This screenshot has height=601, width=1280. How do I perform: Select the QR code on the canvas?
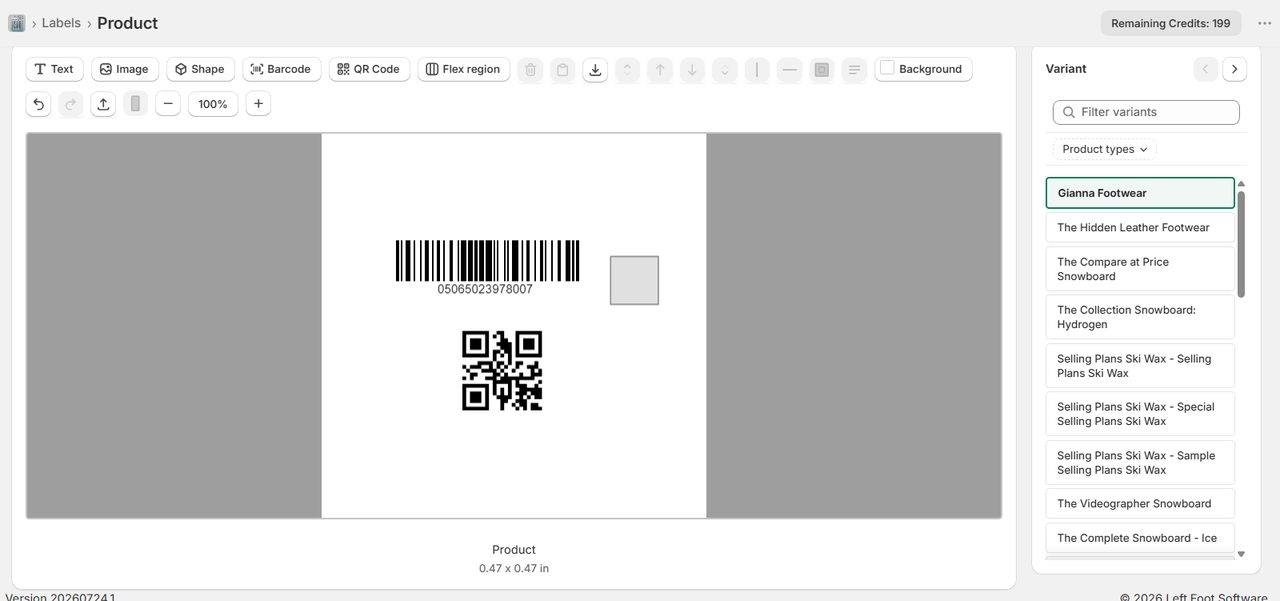point(502,371)
